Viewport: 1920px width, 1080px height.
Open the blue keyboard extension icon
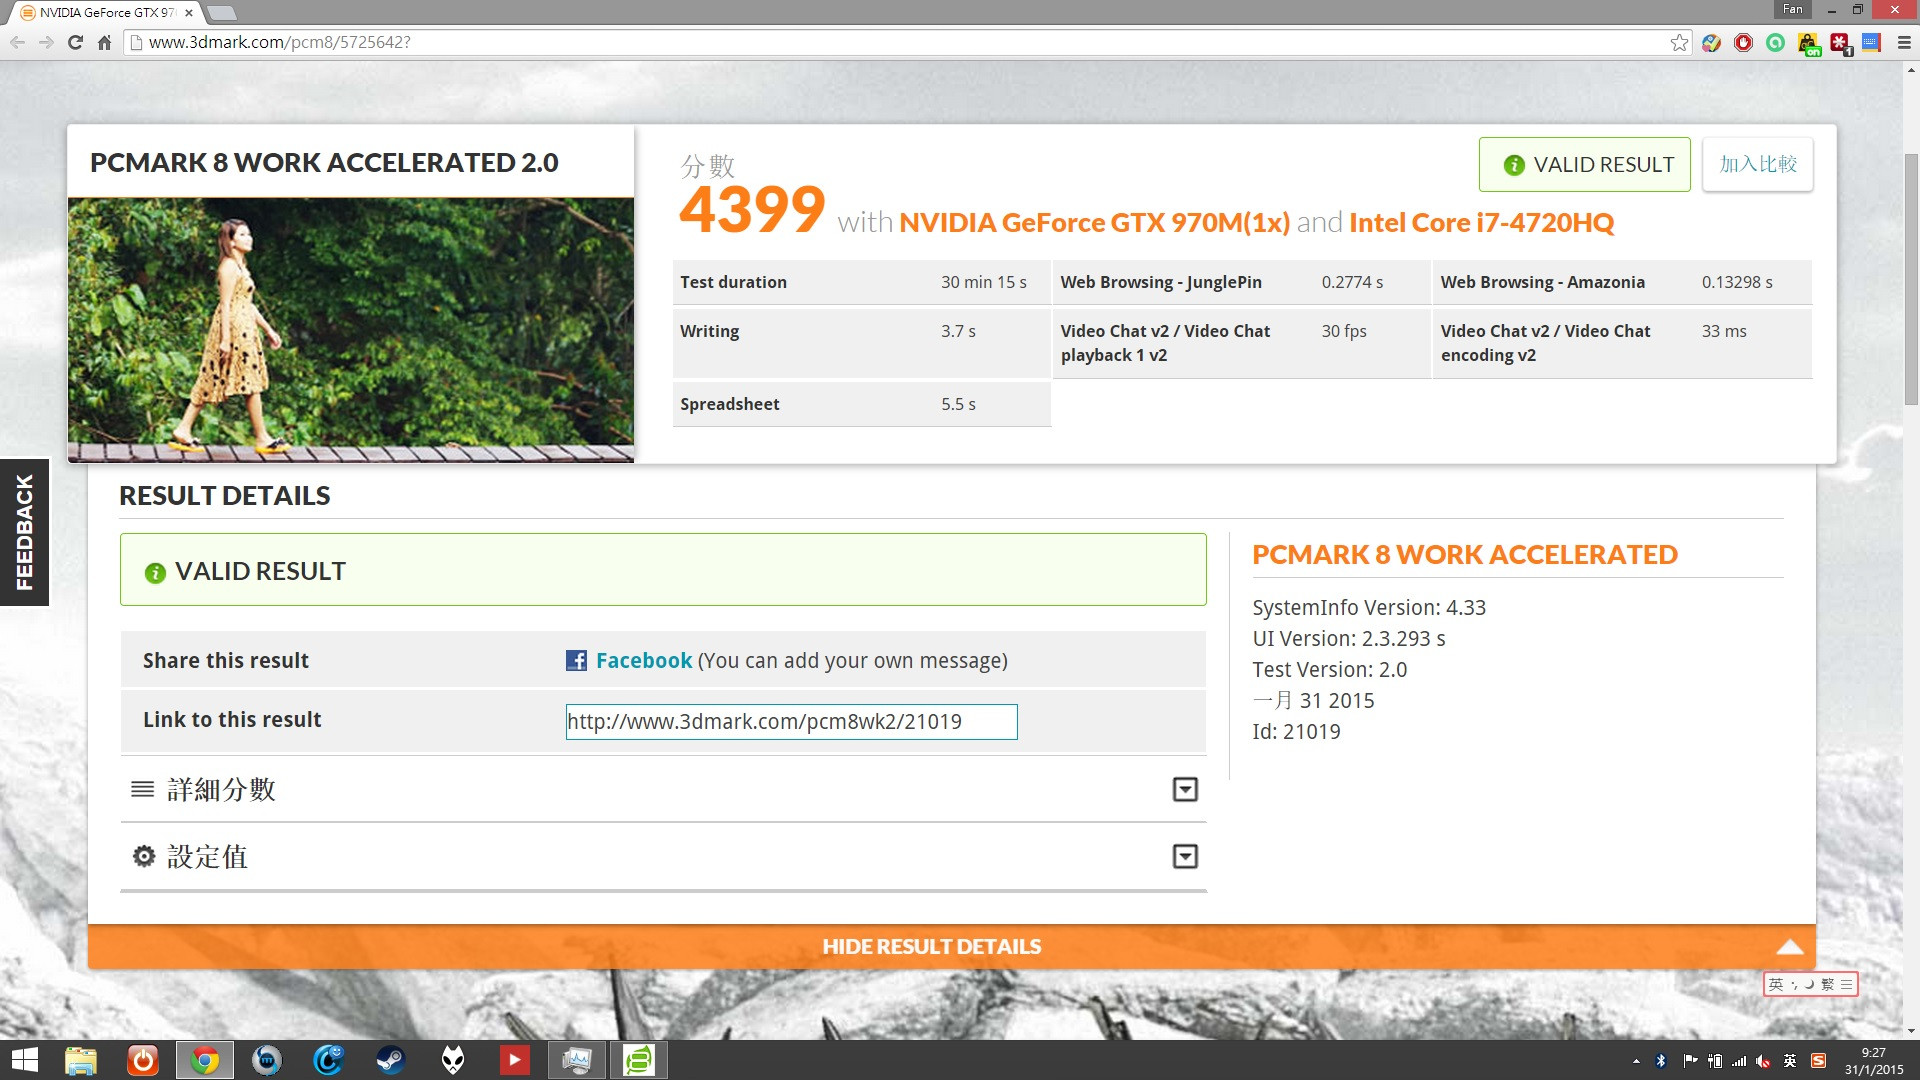click(x=1871, y=42)
